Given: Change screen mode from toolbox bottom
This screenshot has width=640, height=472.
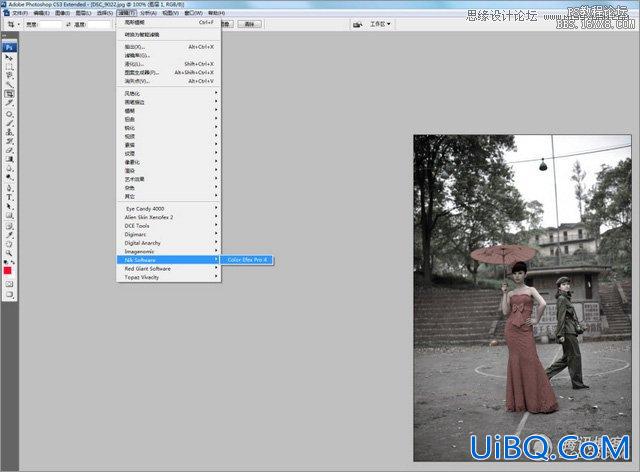Looking at the screenshot, I should pos(9,294).
